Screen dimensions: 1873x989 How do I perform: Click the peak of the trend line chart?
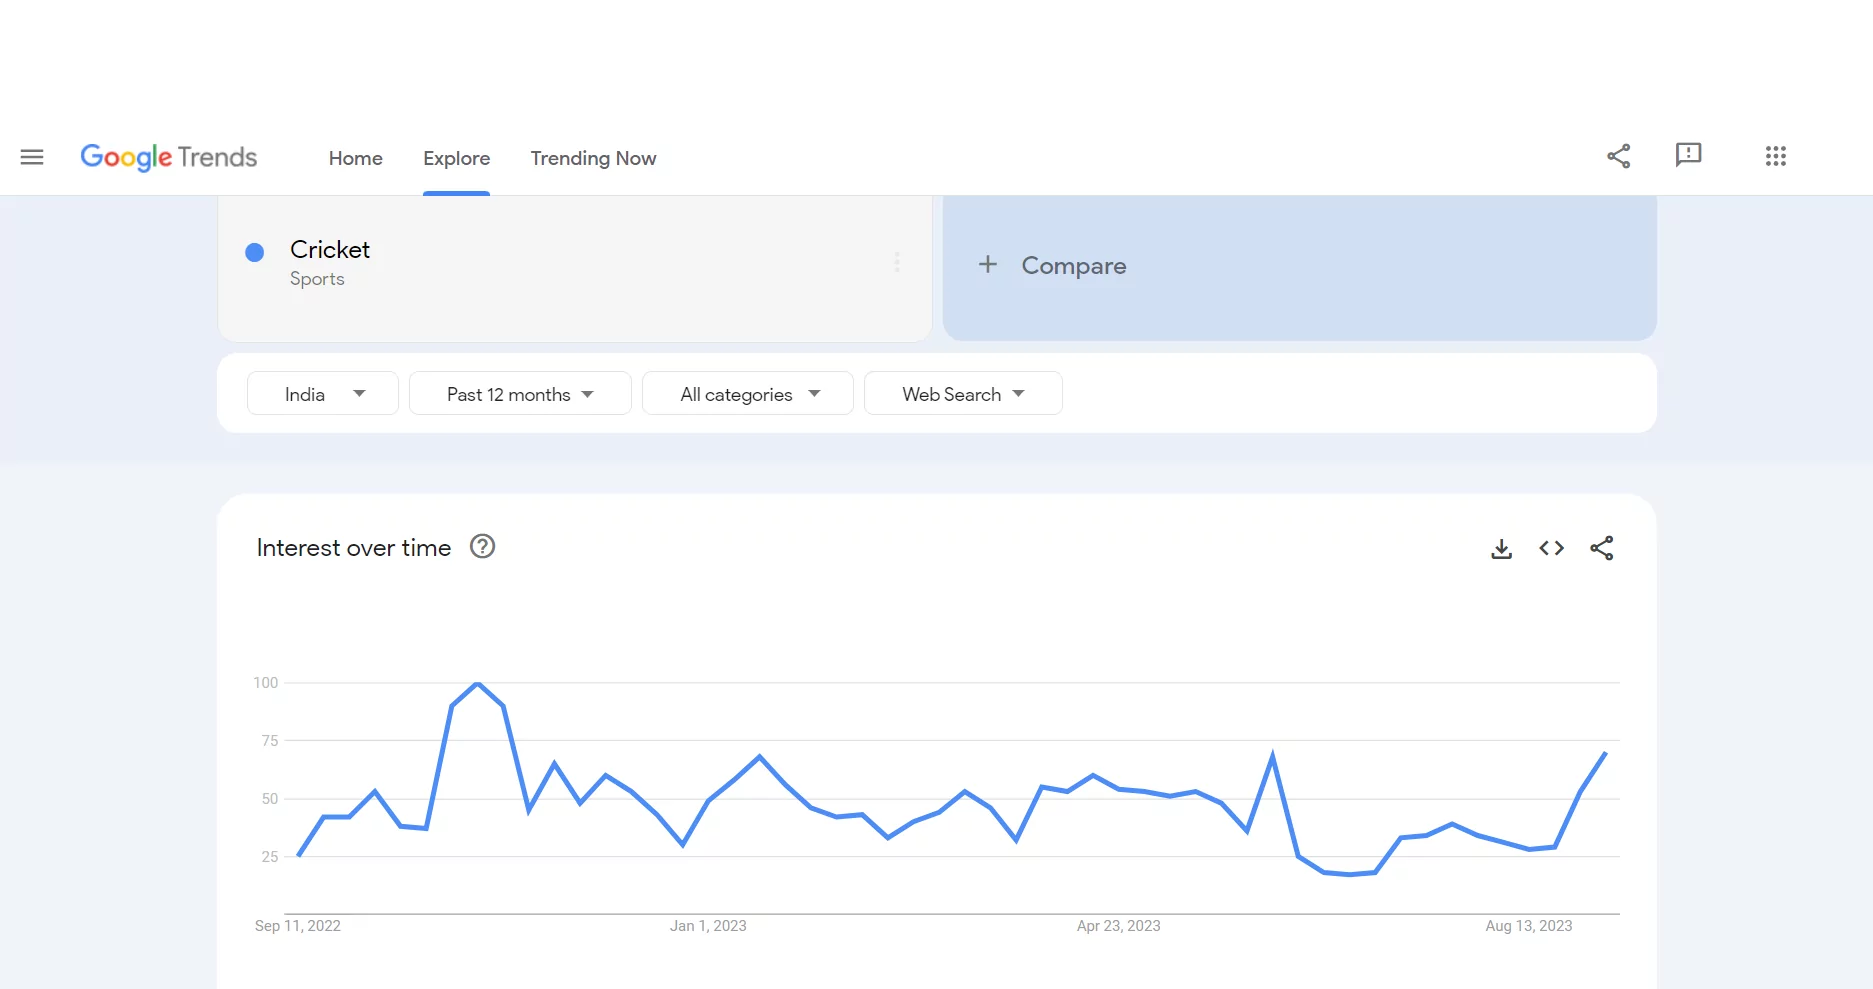[477, 684]
